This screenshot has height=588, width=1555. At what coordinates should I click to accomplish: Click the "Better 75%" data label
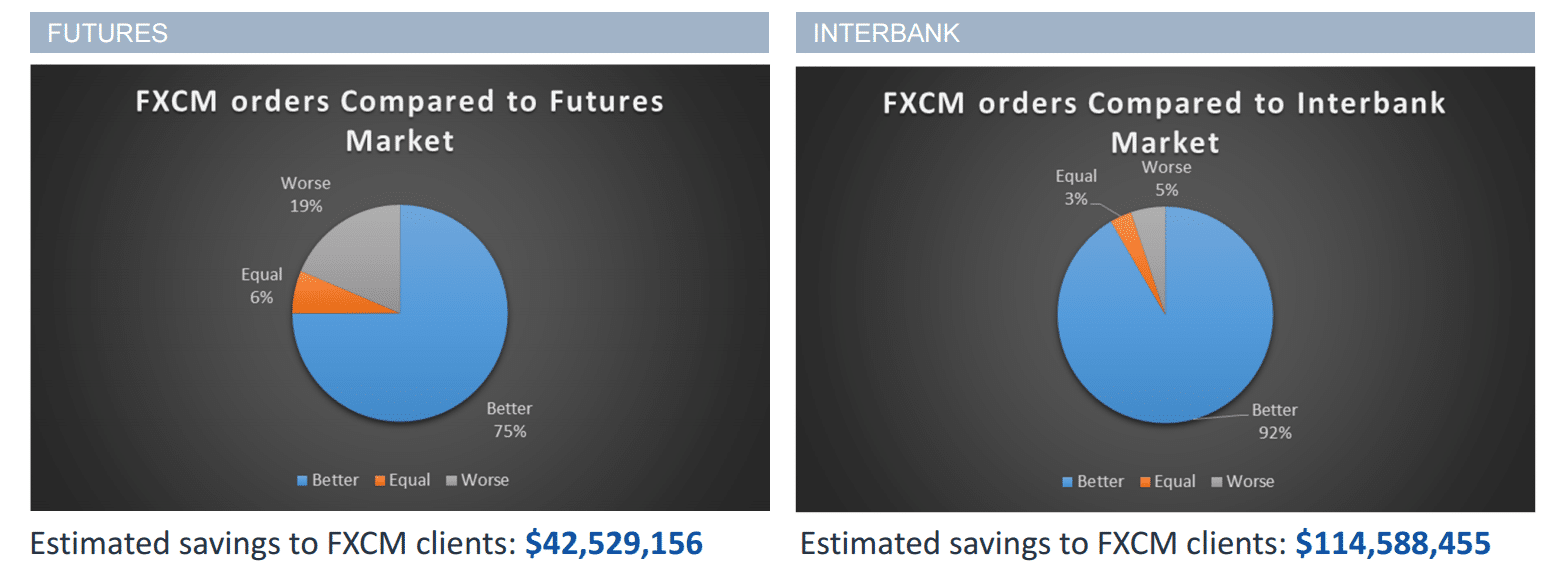[509, 420]
